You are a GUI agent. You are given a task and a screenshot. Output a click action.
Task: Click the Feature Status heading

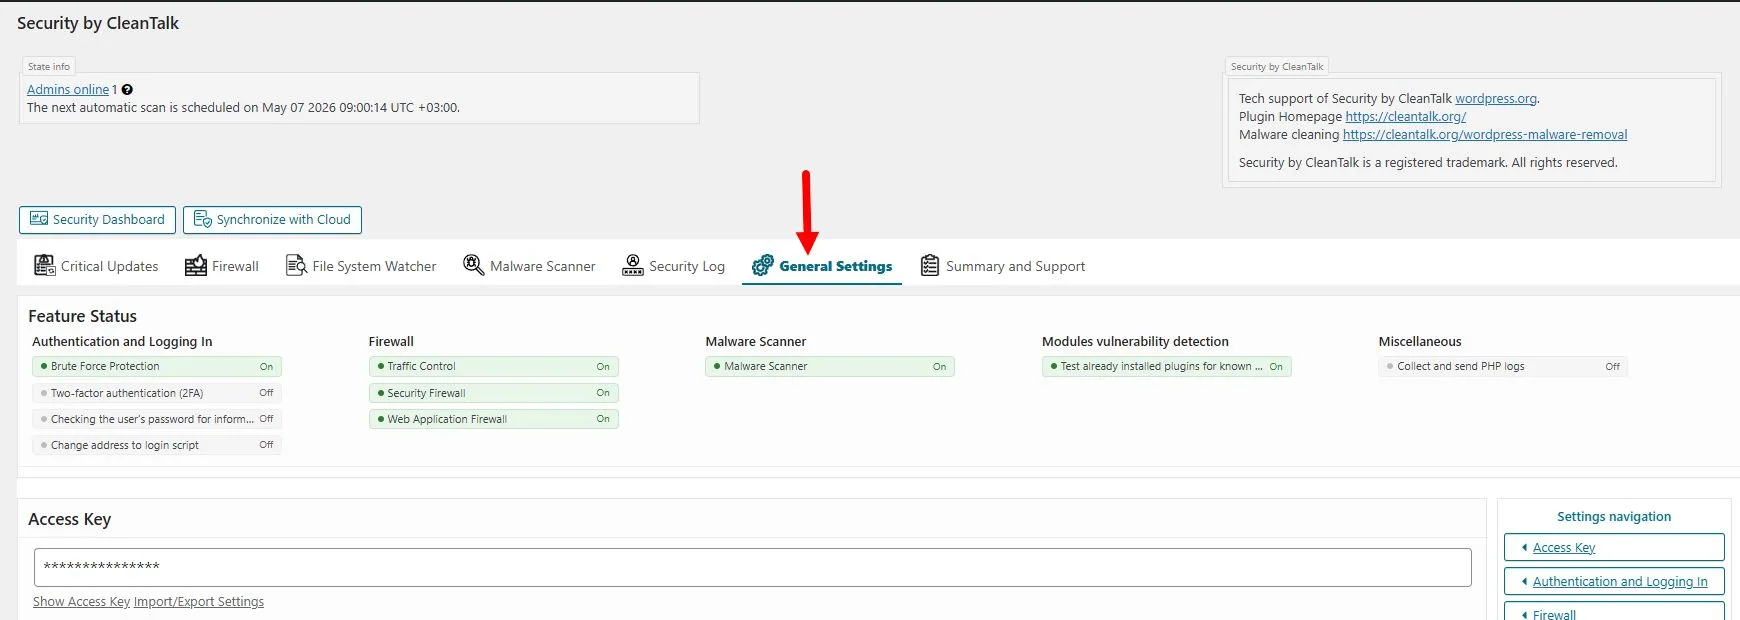click(x=83, y=316)
